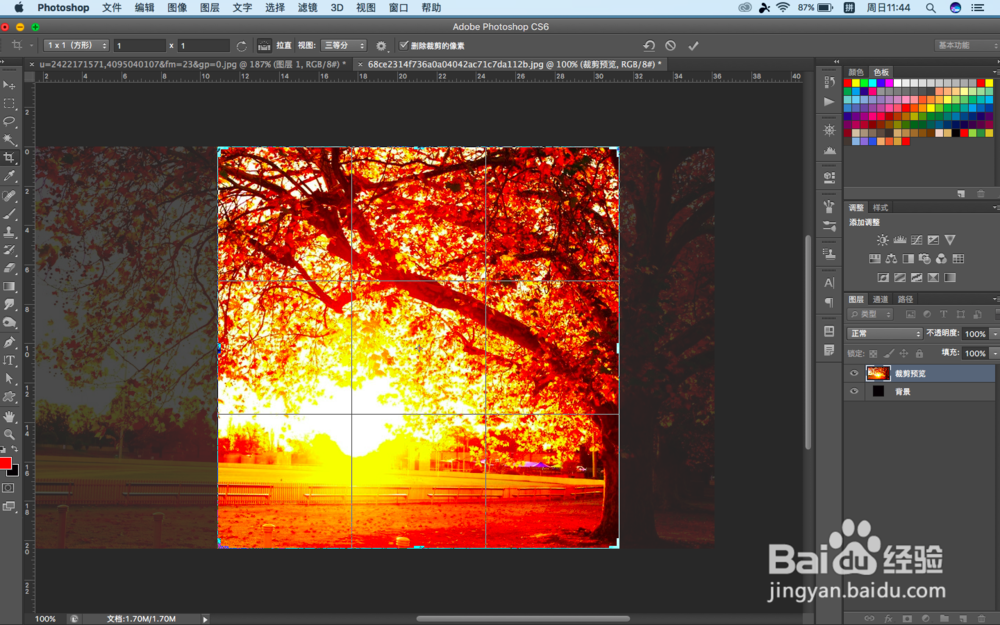Image resolution: width=1000 pixels, height=625 pixels.
Task: Toggle lock image pixels brush icon
Action: tap(889, 353)
